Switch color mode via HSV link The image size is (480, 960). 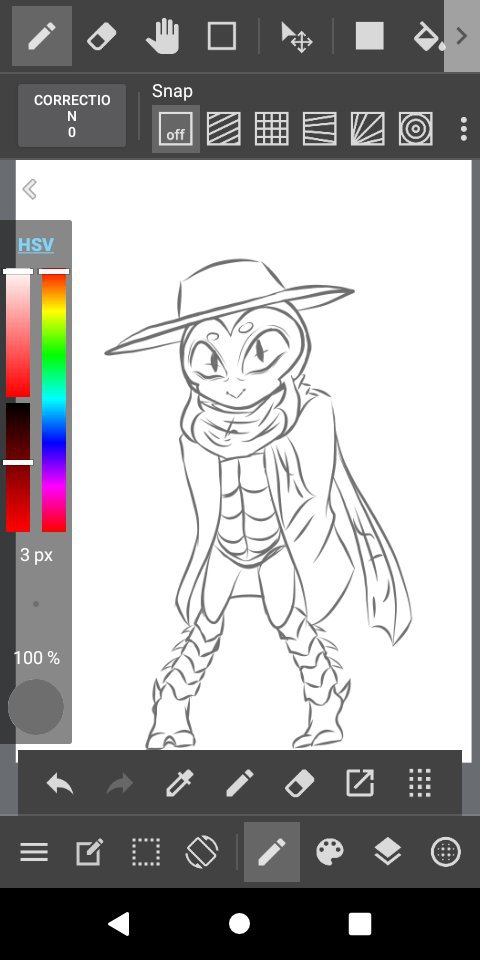click(x=36, y=245)
